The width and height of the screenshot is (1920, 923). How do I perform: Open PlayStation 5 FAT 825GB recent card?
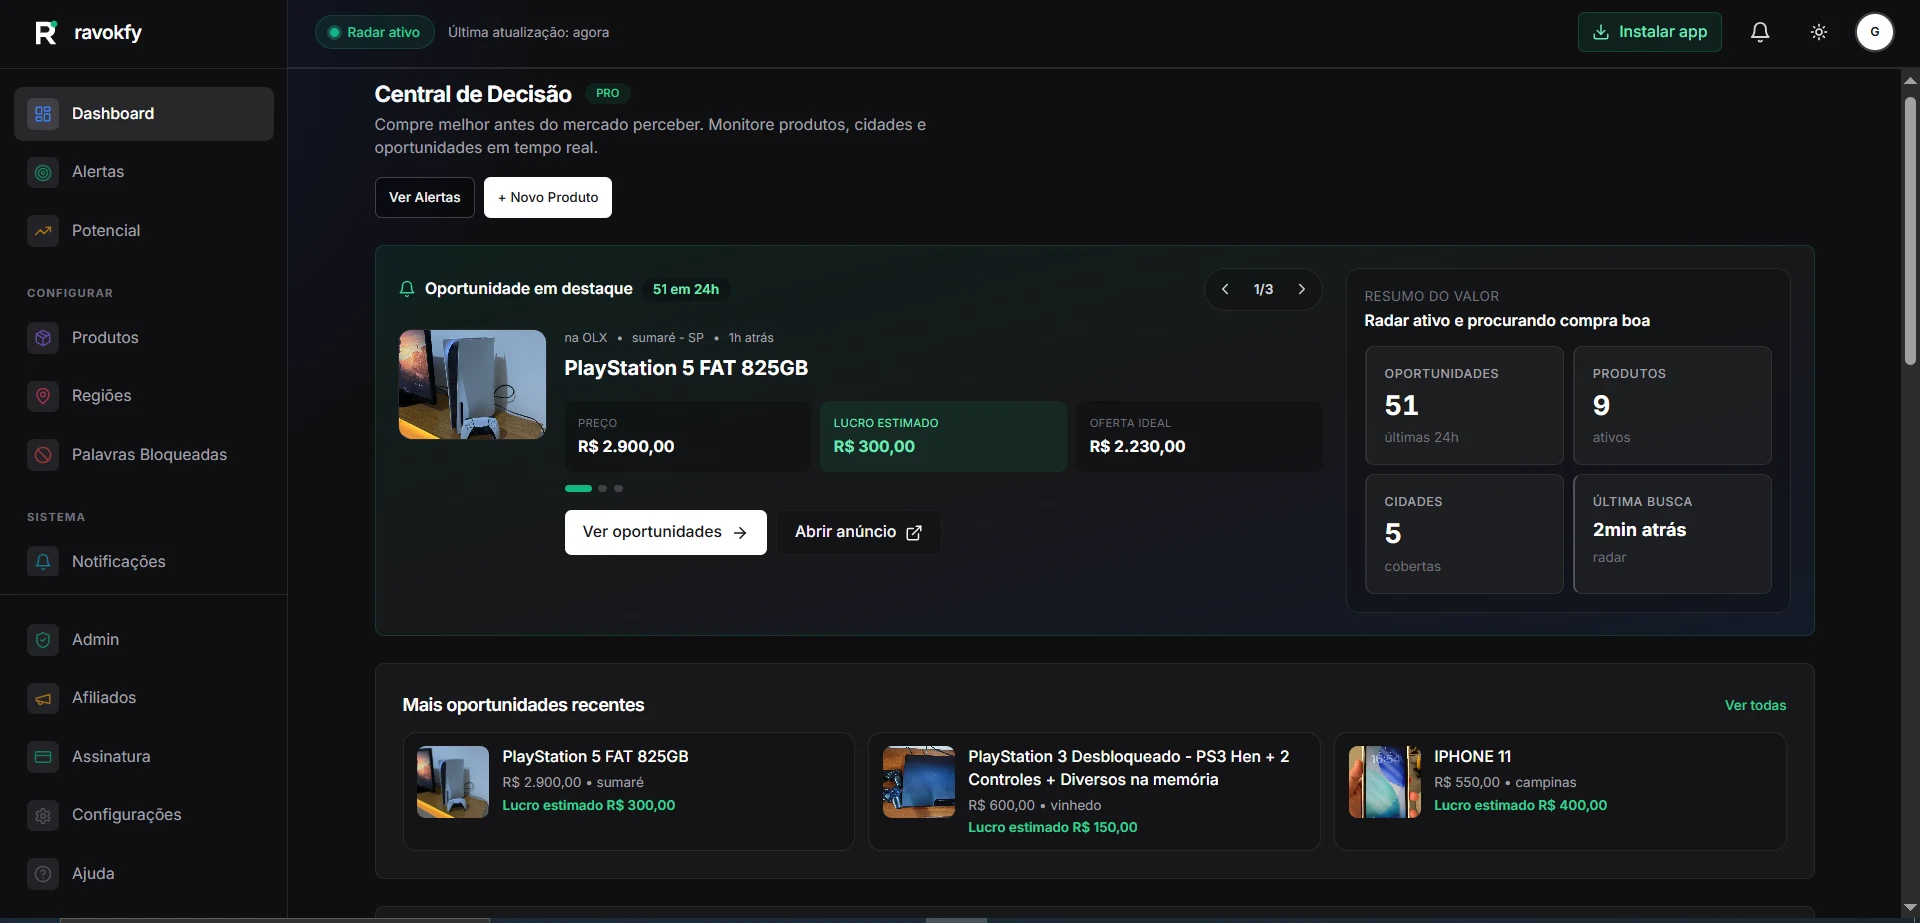[x=629, y=792]
